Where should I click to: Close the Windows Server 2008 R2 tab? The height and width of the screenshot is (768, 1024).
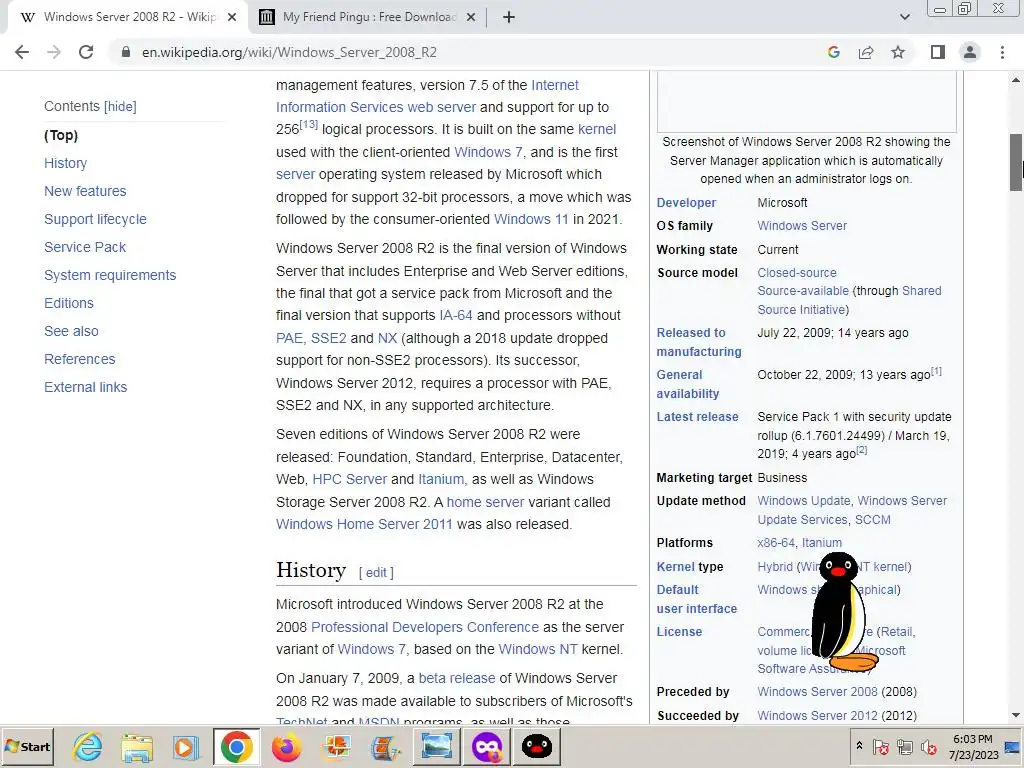[232, 17]
